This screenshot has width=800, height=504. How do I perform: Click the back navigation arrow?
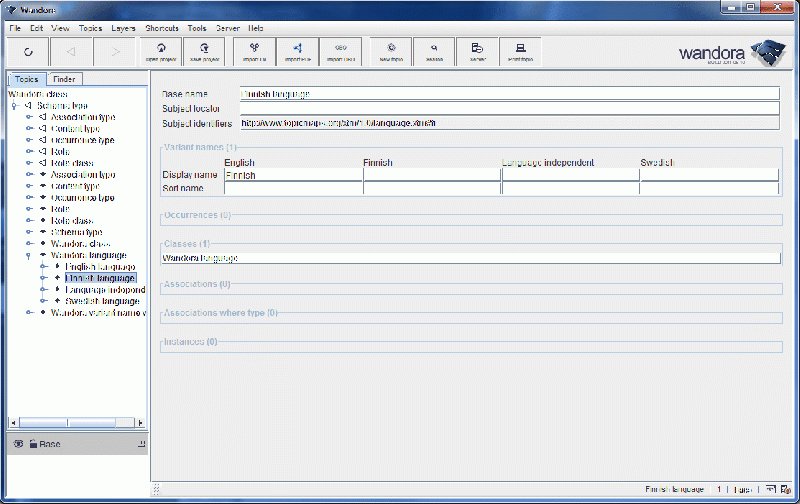point(70,50)
